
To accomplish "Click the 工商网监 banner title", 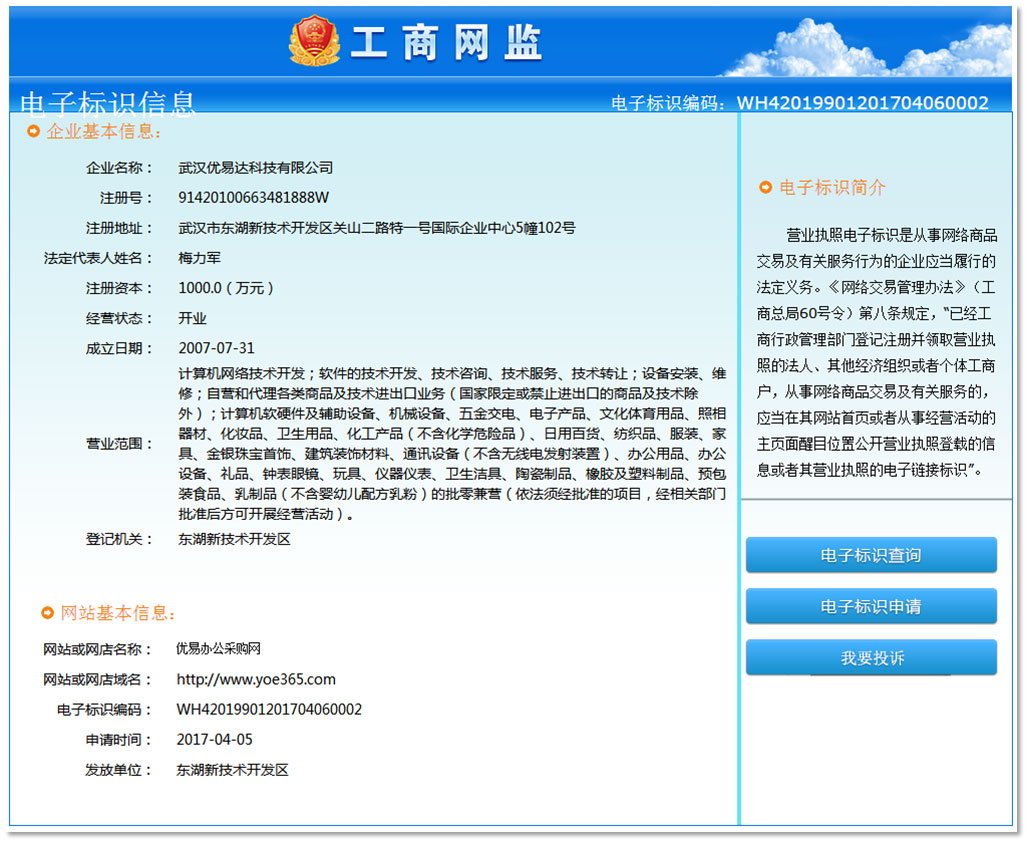I will point(446,42).
